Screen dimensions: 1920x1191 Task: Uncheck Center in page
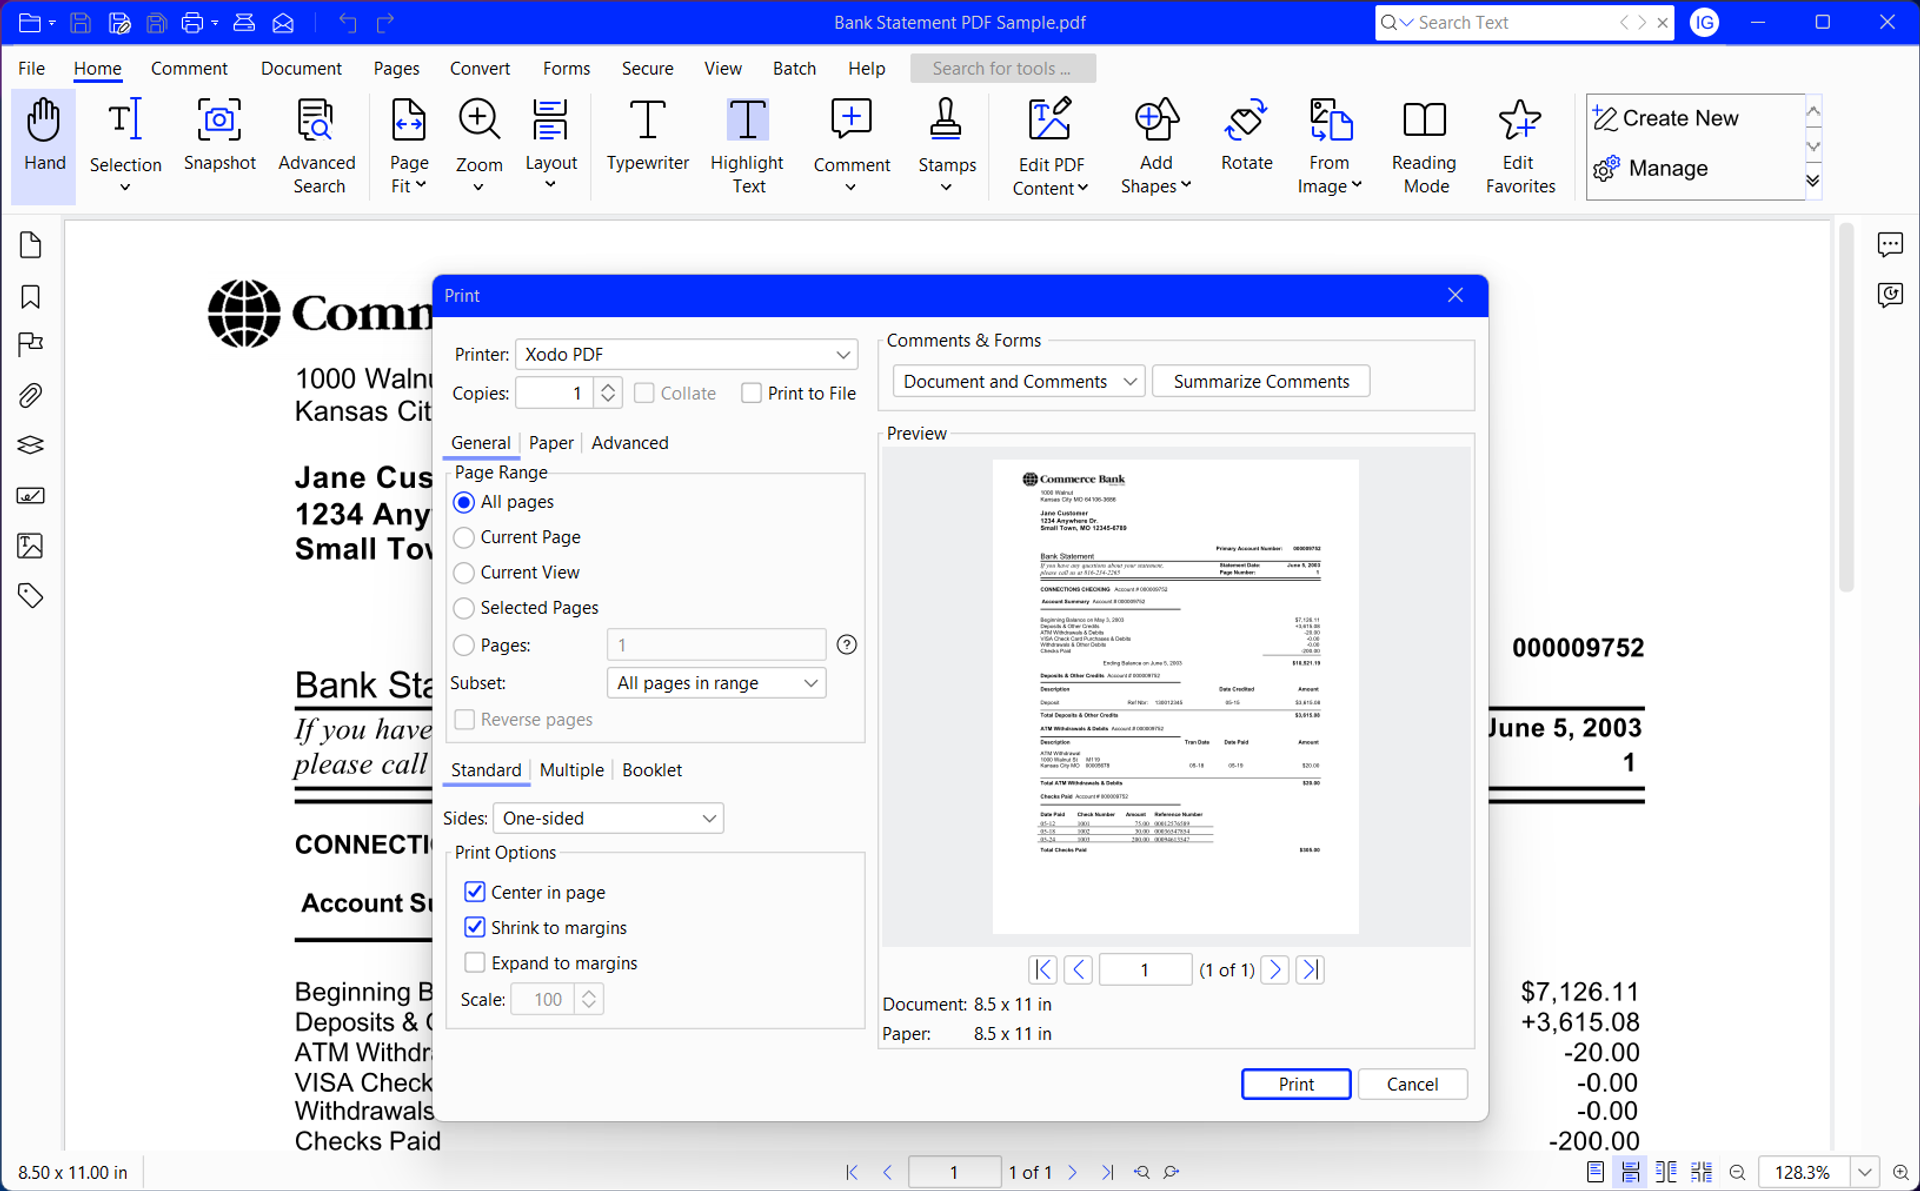475,891
